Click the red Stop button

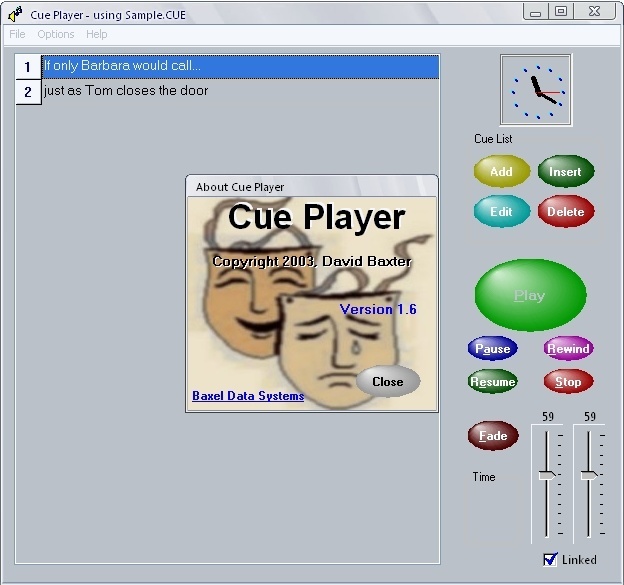coord(568,382)
